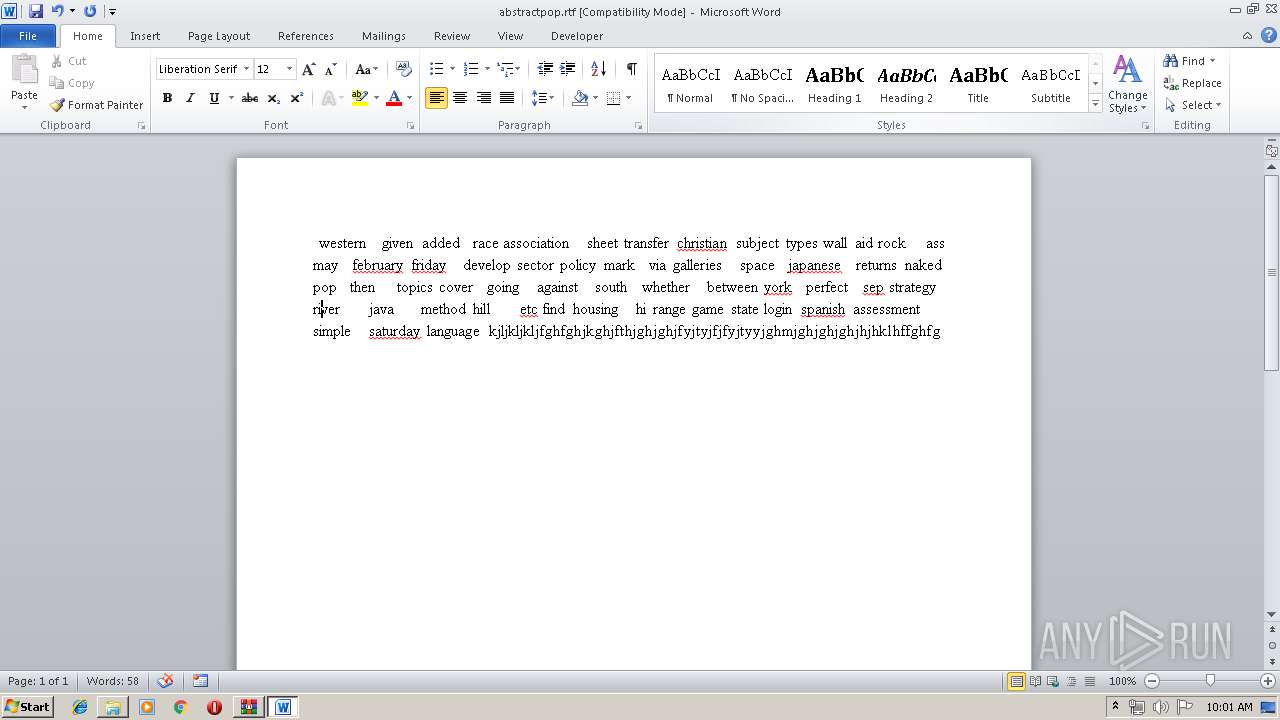Click the Windows Start button

[27, 707]
